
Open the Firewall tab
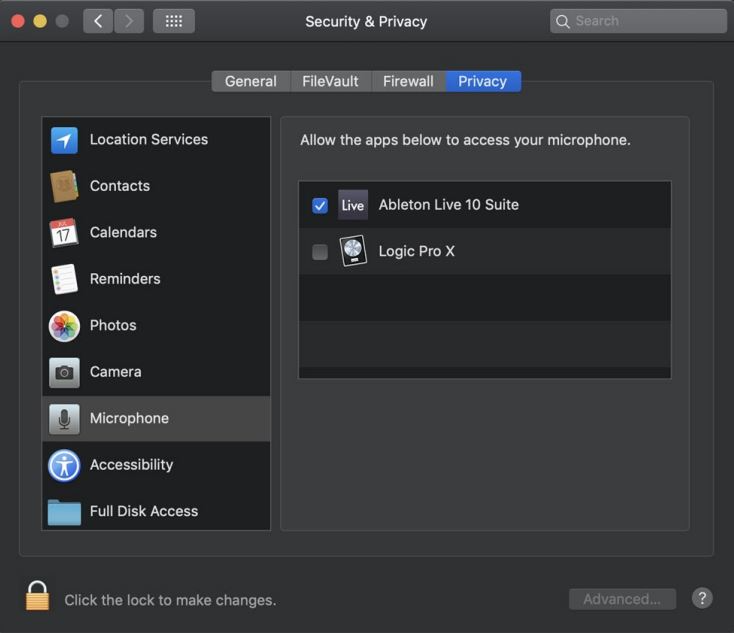click(408, 81)
